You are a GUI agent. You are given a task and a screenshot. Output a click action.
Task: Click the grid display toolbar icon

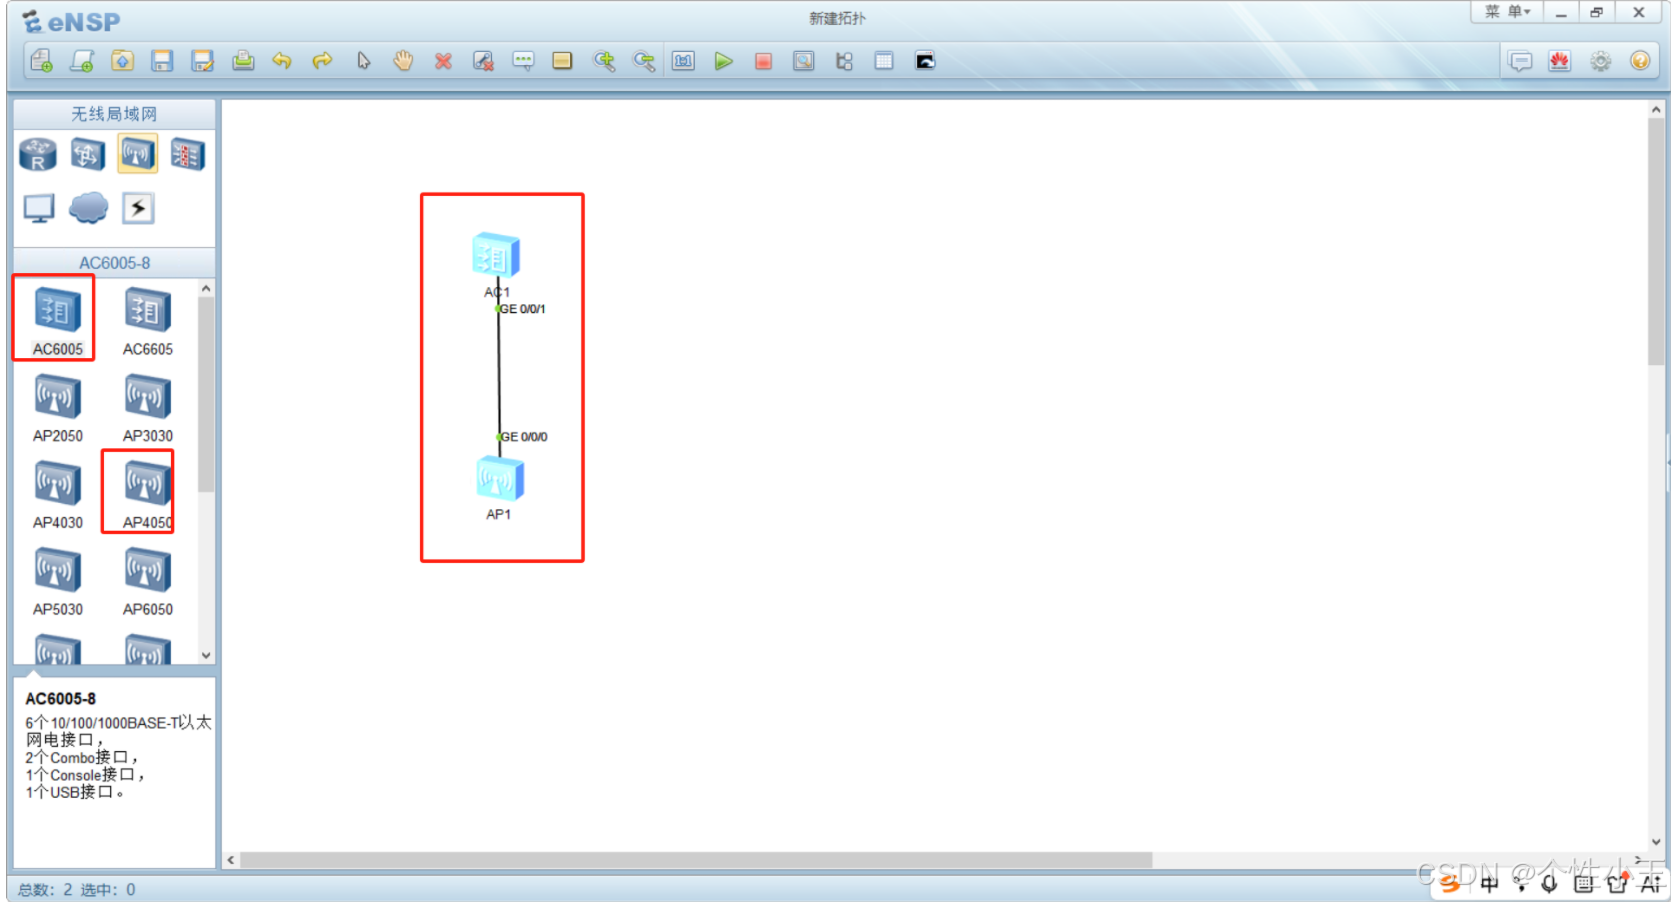click(884, 61)
